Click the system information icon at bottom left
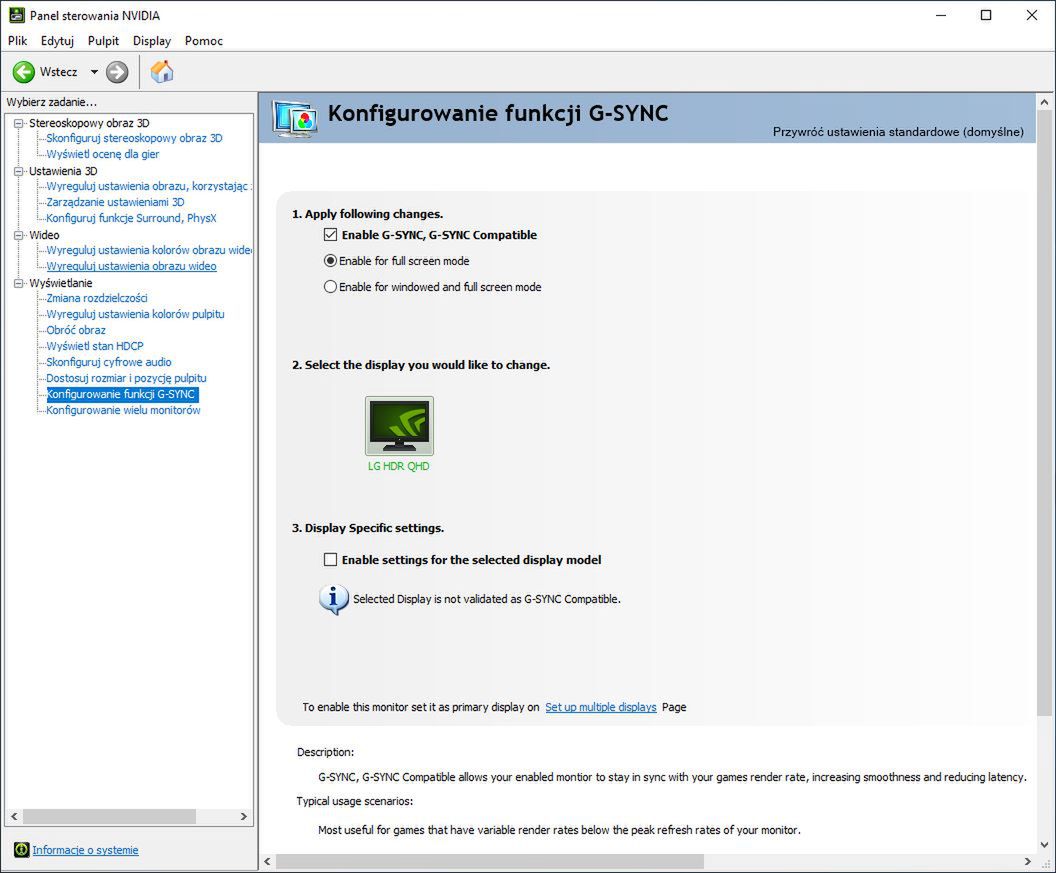Screen dimensions: 1056x873 [x=22, y=849]
